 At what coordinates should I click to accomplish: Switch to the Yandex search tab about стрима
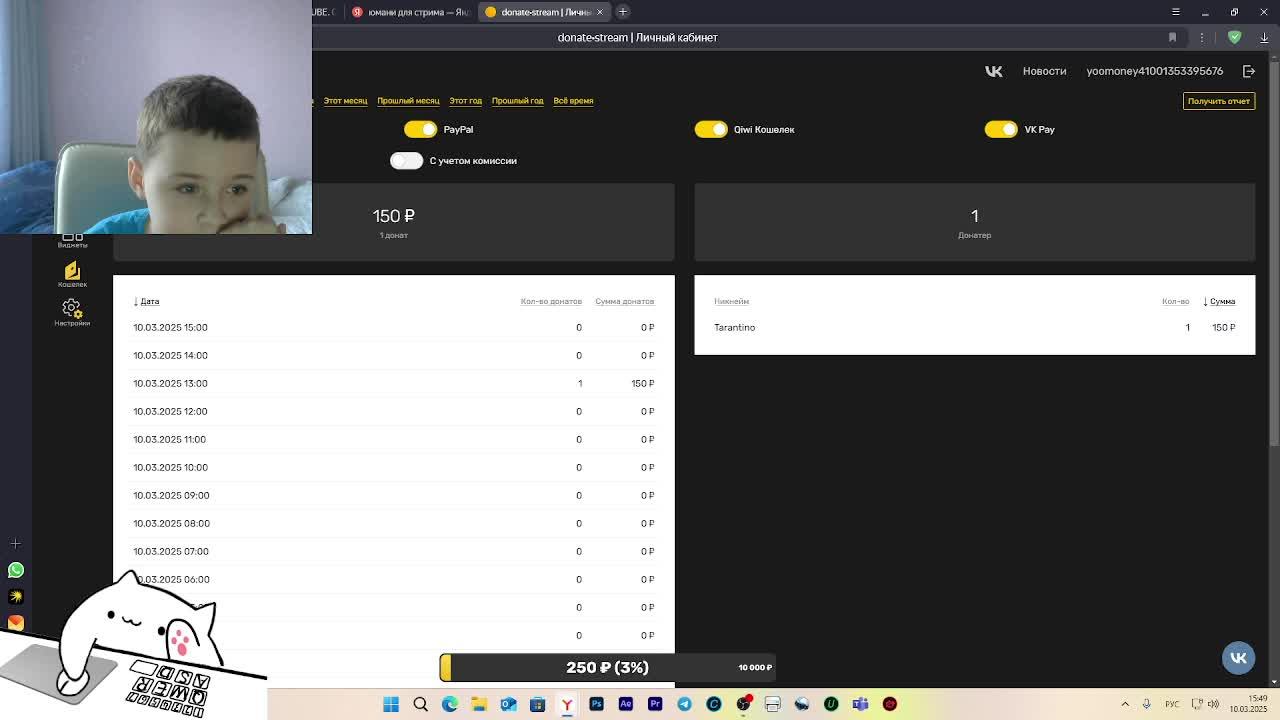tap(411, 12)
